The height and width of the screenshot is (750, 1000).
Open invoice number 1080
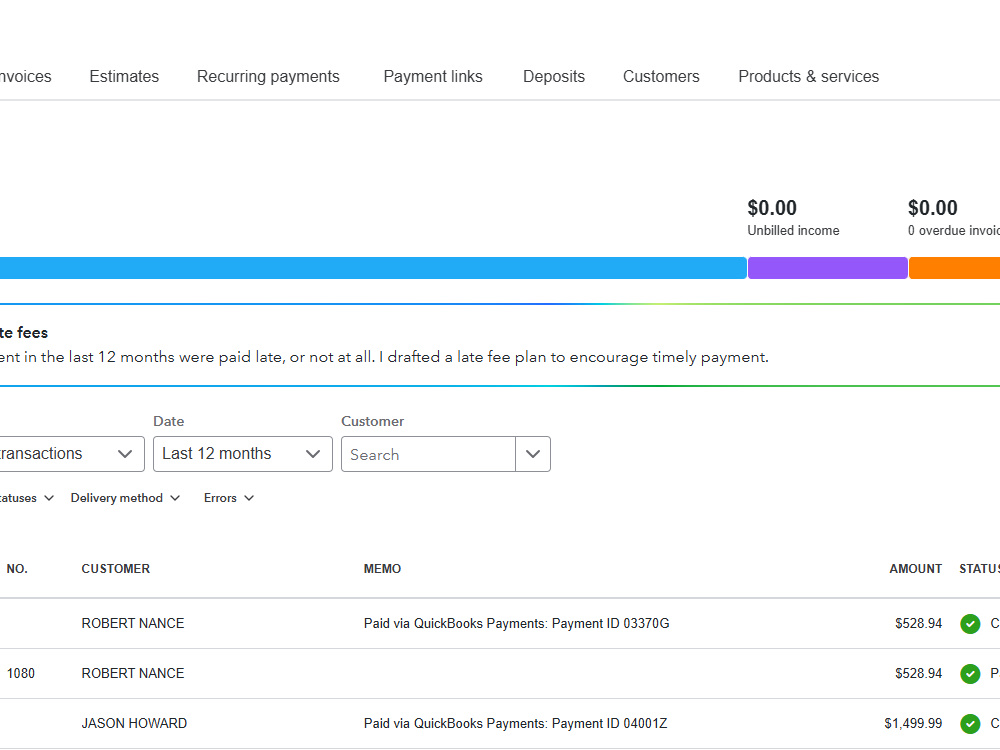pos(20,673)
